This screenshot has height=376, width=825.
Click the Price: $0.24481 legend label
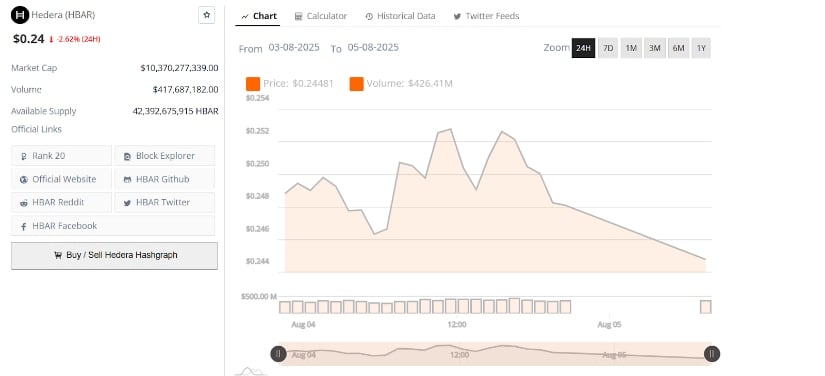tap(298, 84)
